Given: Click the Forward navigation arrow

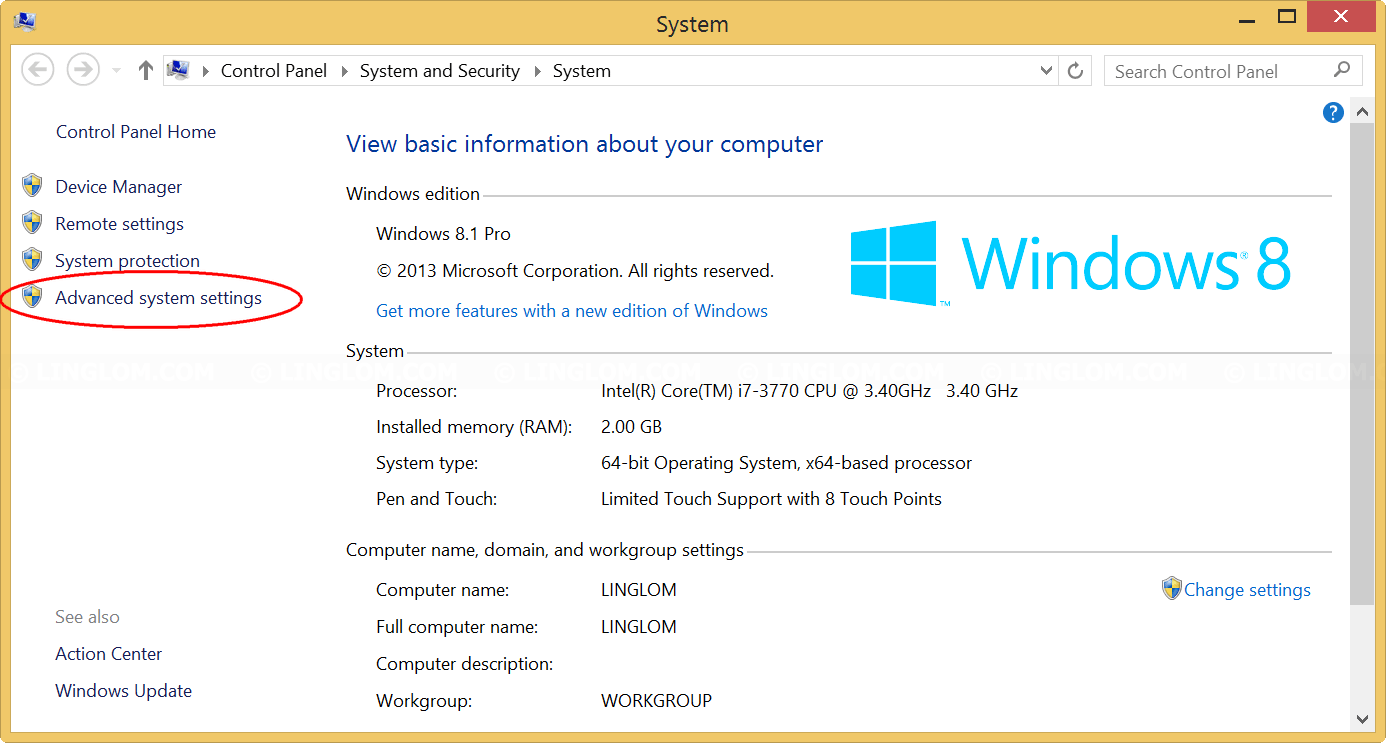Looking at the screenshot, I should (x=83, y=70).
